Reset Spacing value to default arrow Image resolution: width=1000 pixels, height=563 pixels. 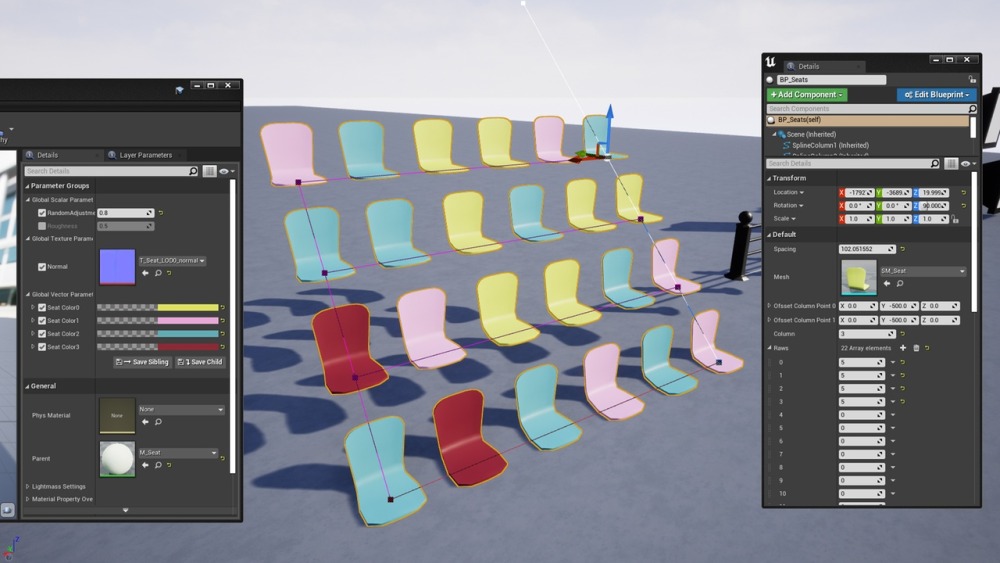pos(902,249)
